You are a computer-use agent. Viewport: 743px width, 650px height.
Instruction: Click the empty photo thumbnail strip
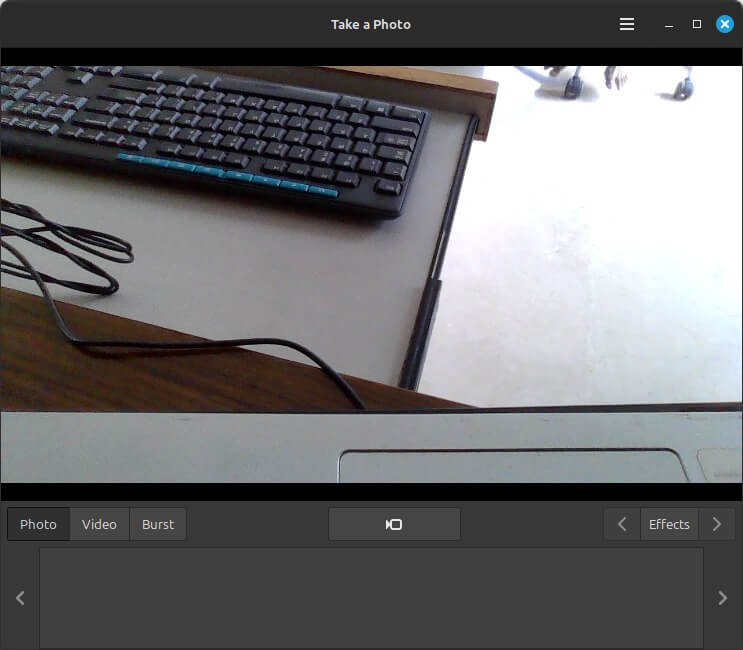371,597
